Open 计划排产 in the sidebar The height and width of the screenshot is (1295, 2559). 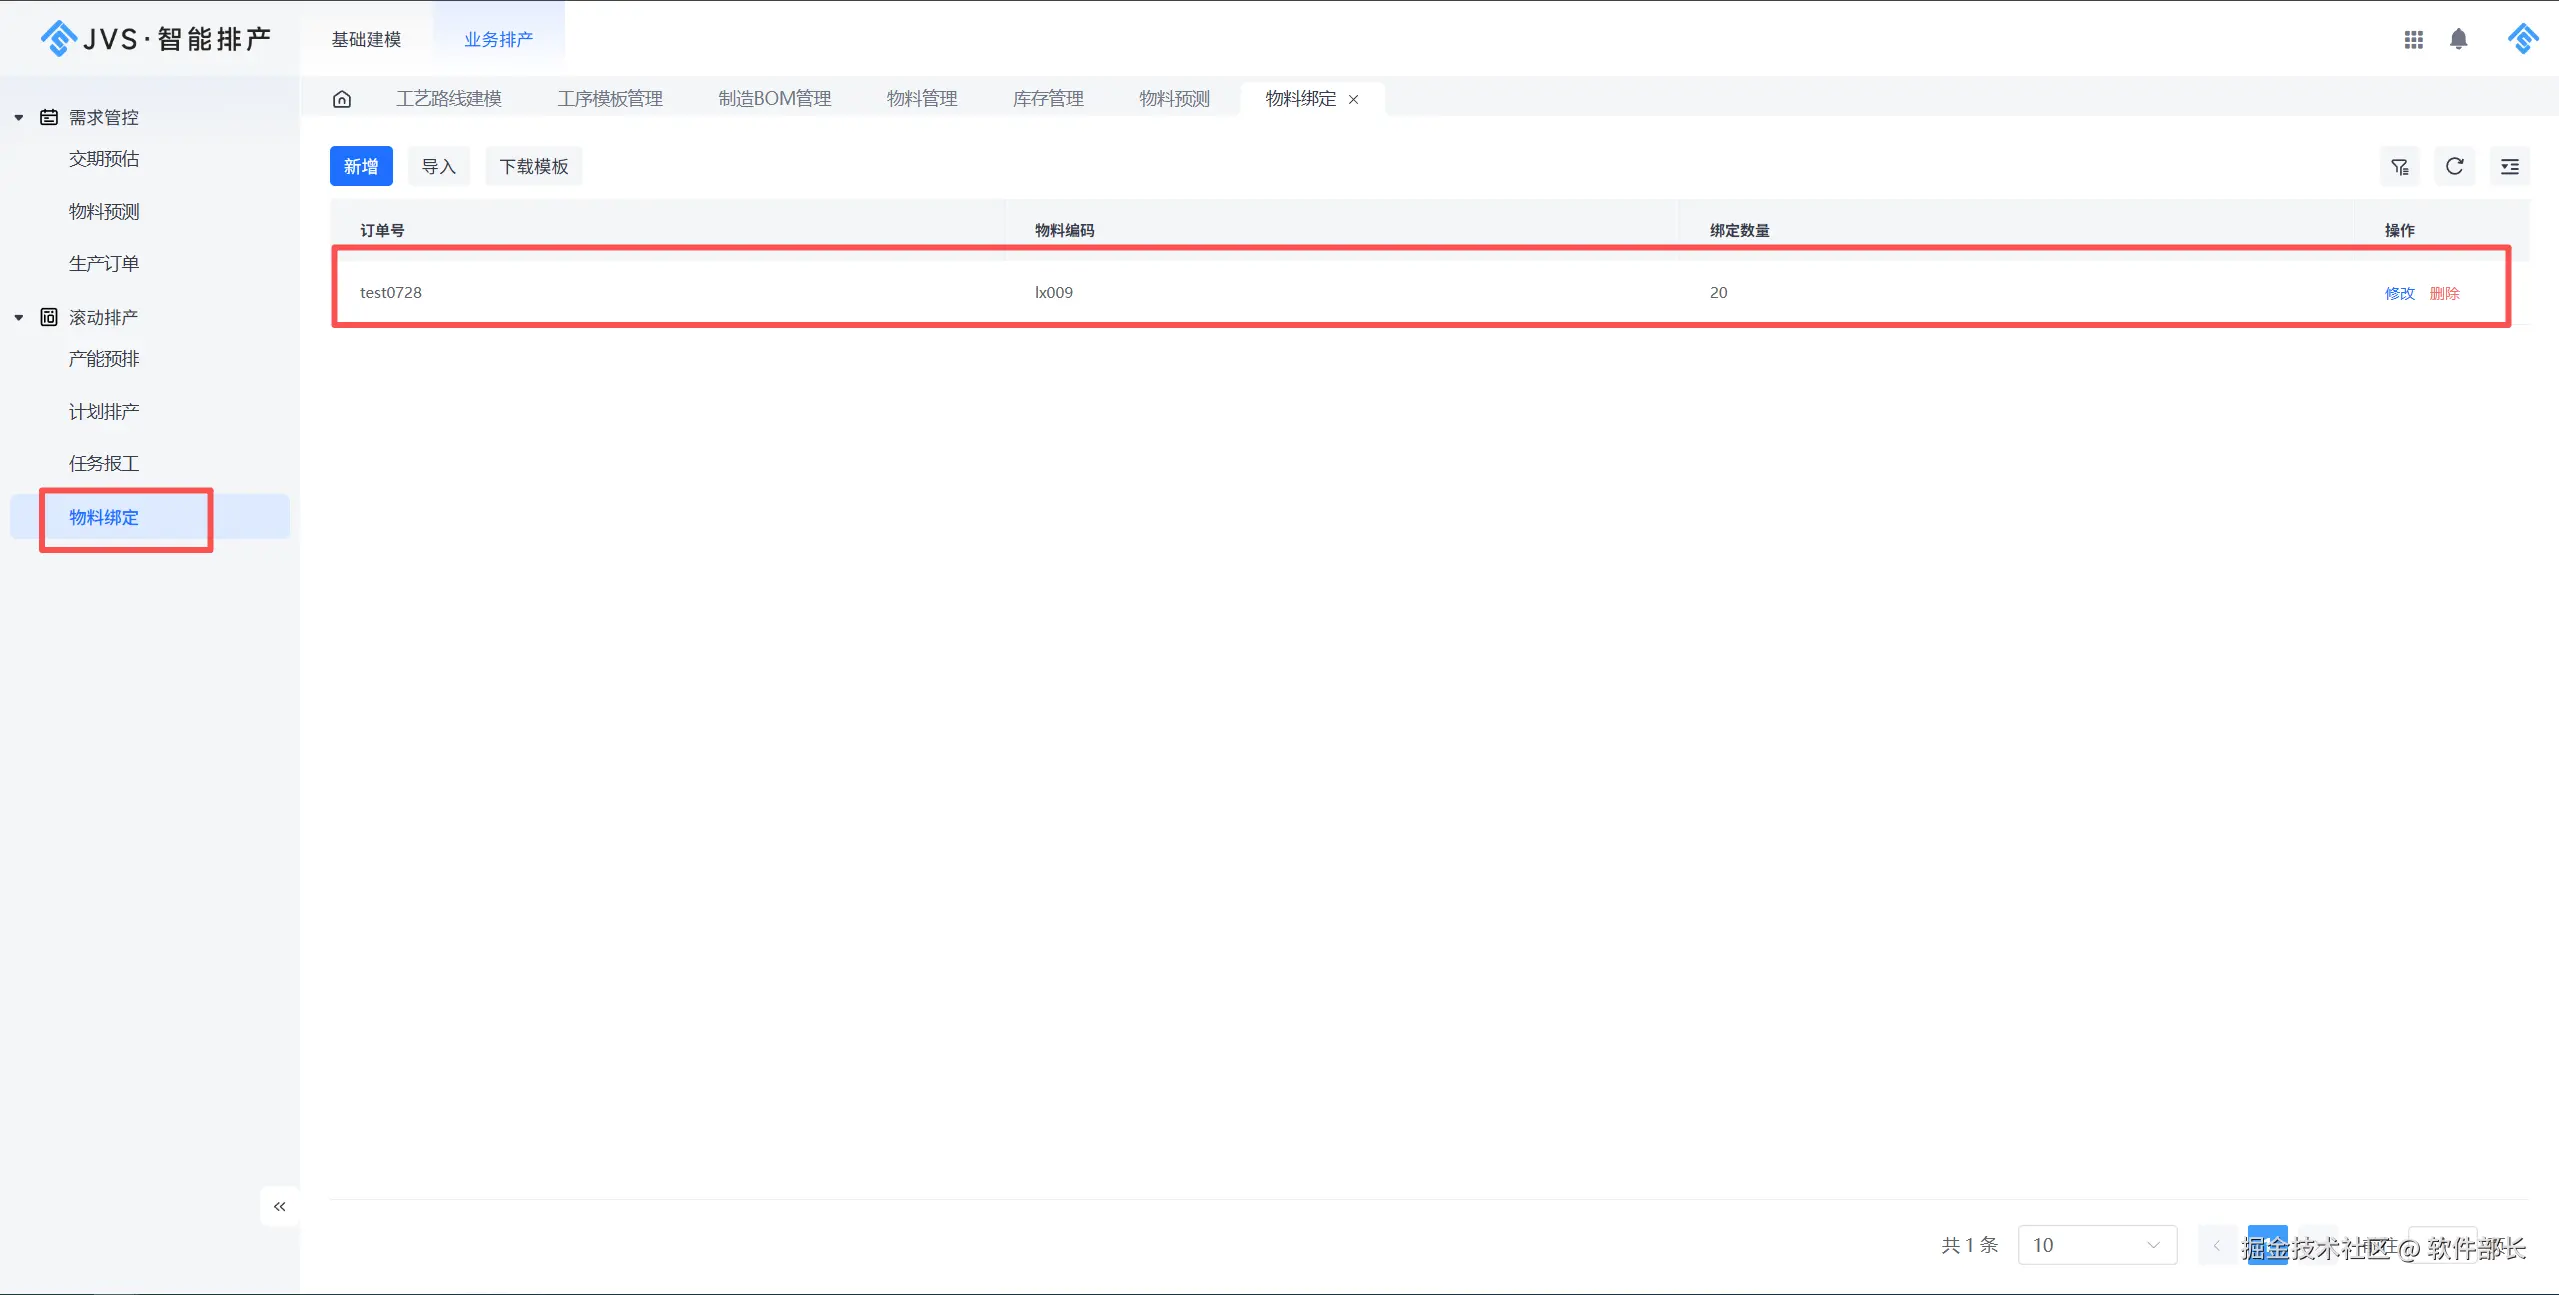[x=104, y=411]
